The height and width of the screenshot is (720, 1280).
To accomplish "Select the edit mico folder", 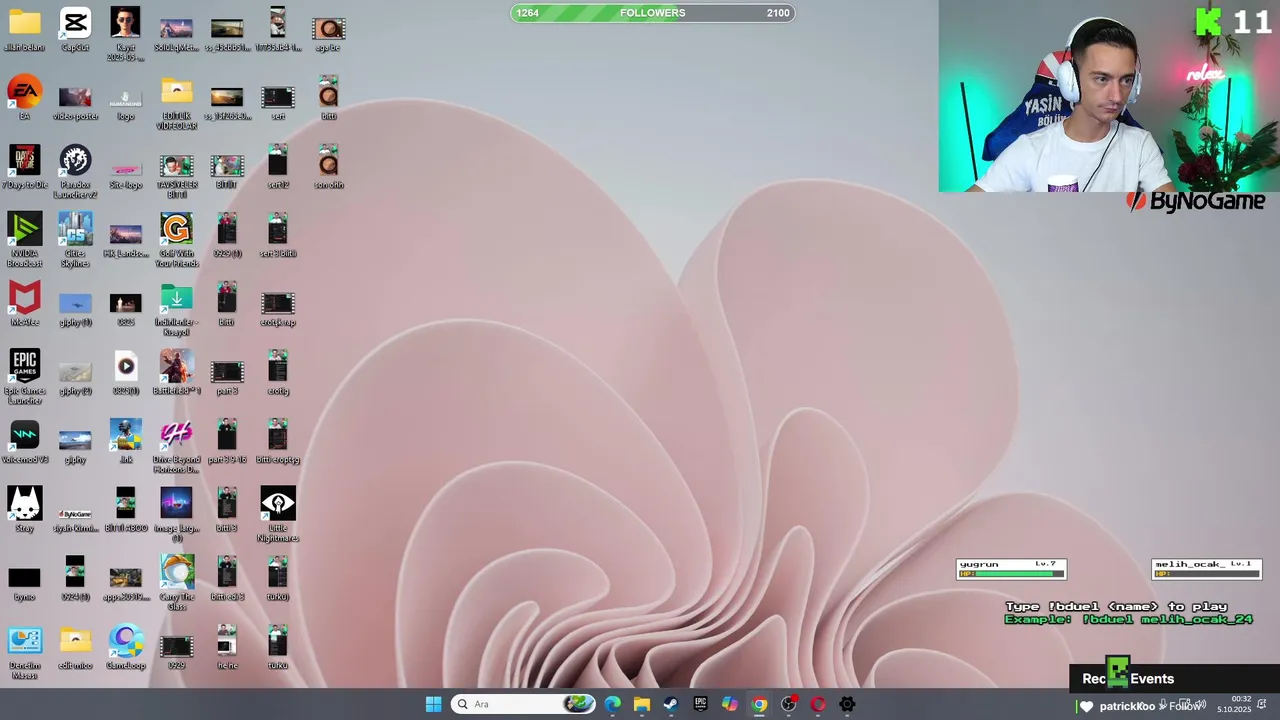I will tap(75, 647).
